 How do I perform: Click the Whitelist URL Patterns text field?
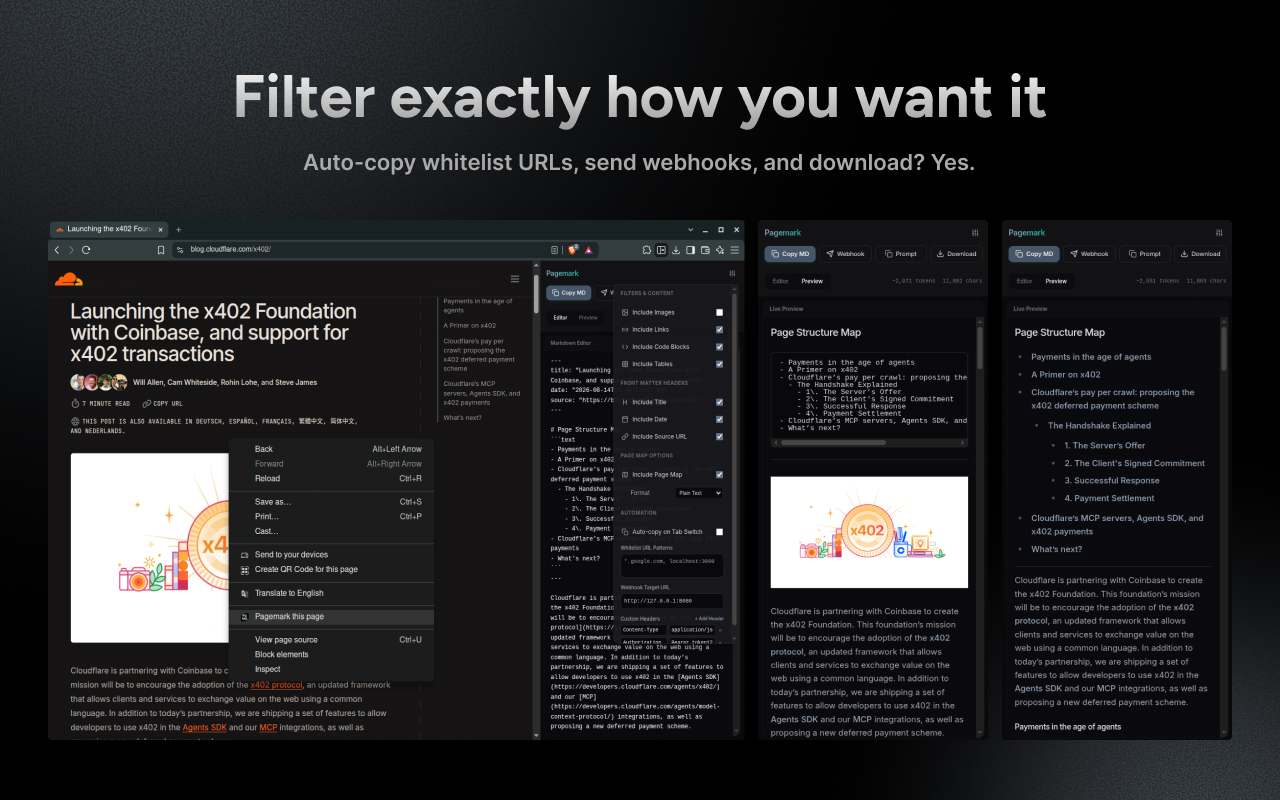[x=671, y=566]
